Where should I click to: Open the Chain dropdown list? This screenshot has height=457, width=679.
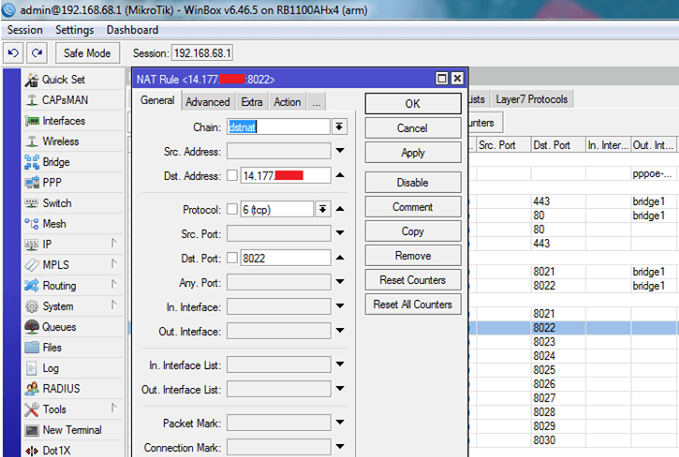(340, 127)
